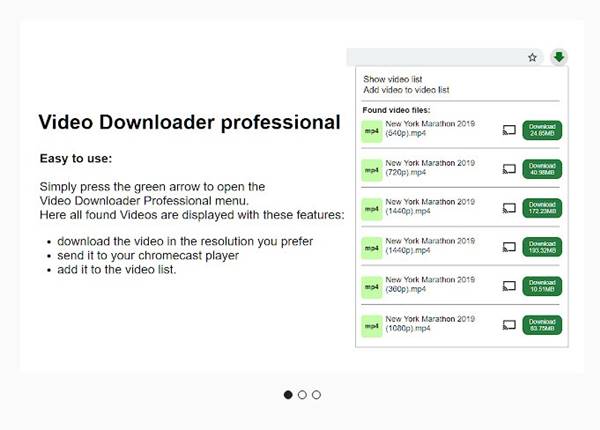This screenshot has width=600, height=430.
Task: Click the mp4 icon of the 640p file
Action: [x=371, y=130]
